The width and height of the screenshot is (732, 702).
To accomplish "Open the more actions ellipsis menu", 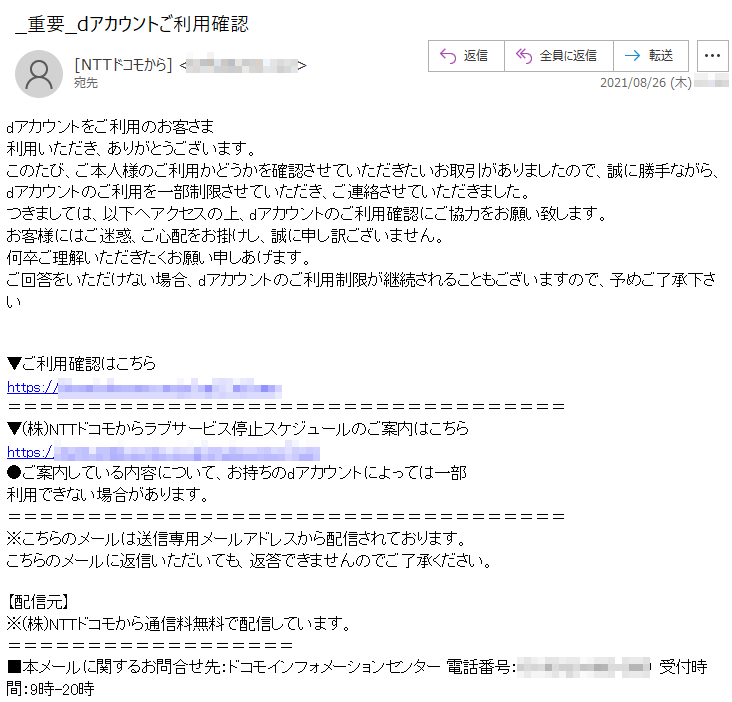I will tap(712, 56).
